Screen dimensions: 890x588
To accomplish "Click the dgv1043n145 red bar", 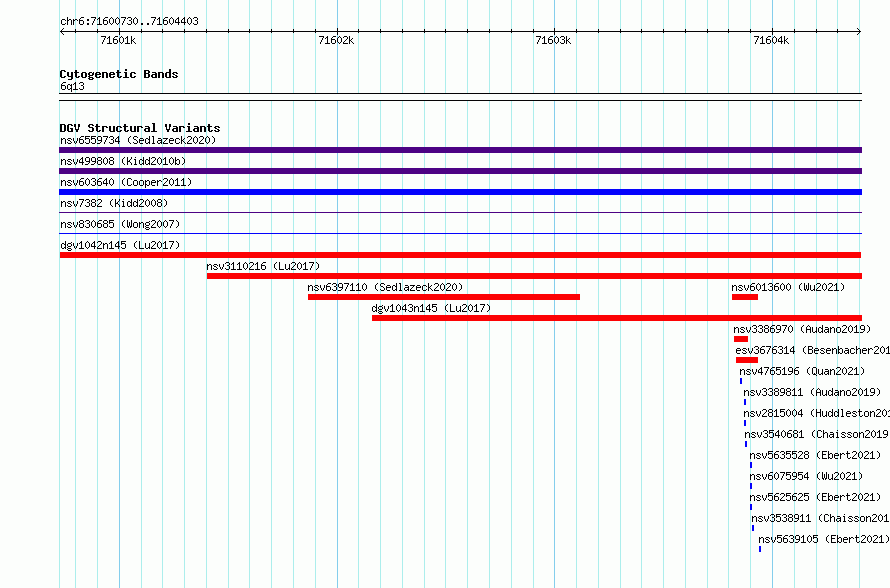I will (x=617, y=318).
